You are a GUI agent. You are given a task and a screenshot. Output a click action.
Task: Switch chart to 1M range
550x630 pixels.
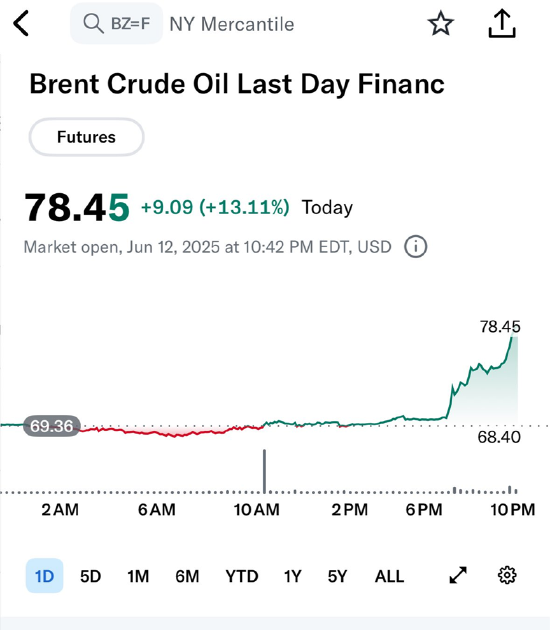click(x=138, y=576)
